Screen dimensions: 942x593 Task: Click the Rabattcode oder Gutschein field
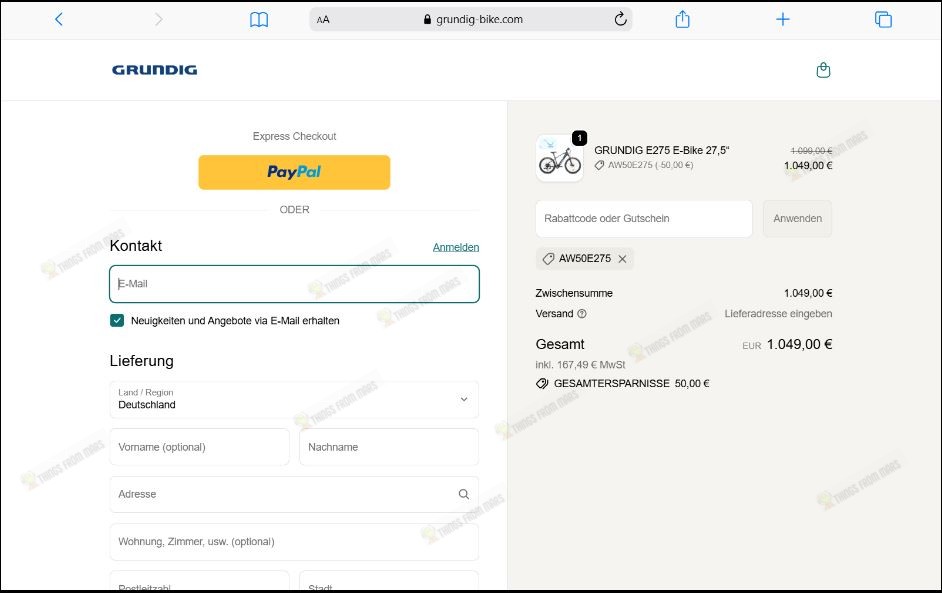(x=643, y=218)
